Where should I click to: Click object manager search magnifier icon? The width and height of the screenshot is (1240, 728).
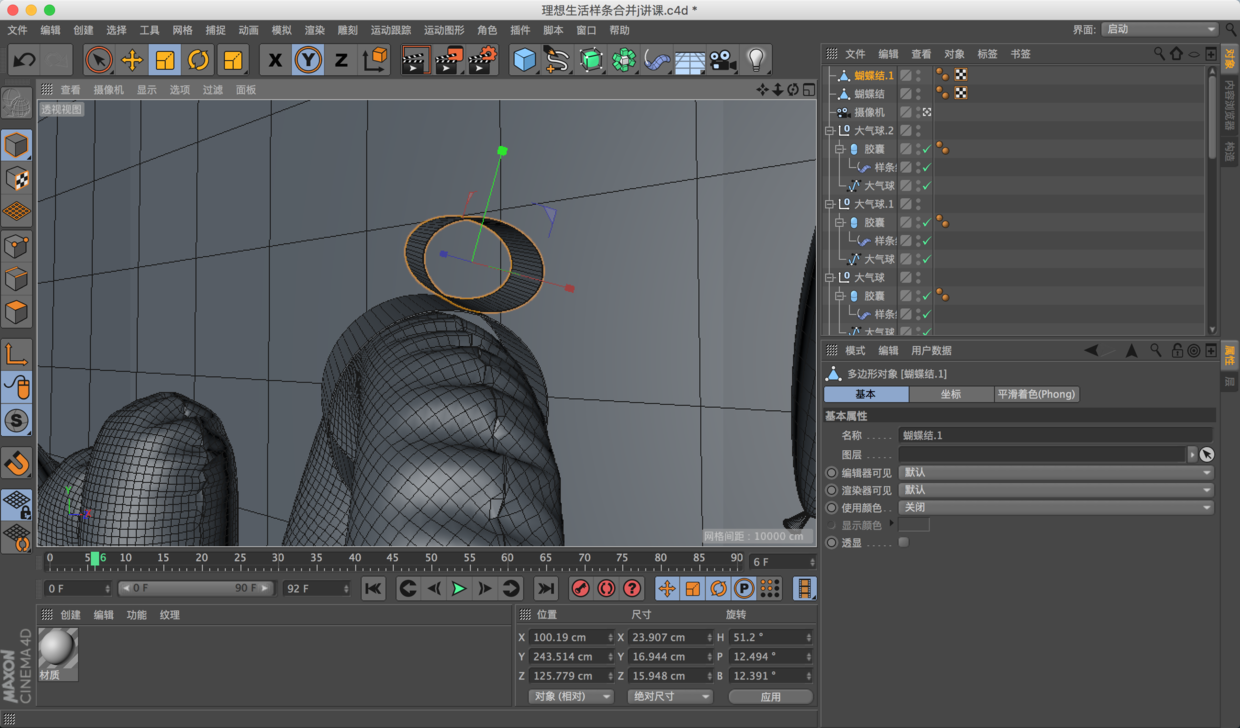[x=1159, y=54]
